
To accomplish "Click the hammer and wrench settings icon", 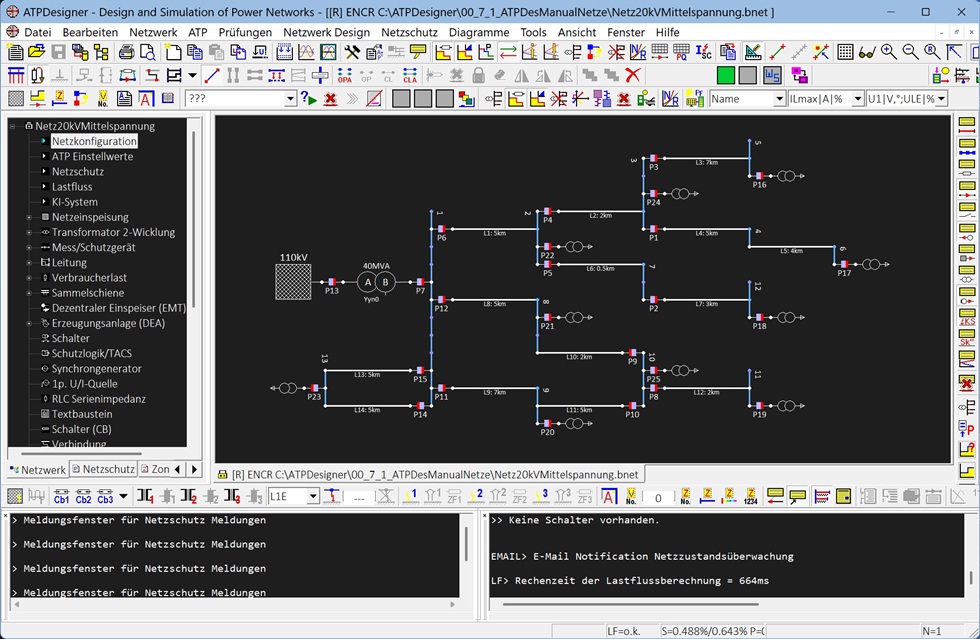I will (x=351, y=52).
